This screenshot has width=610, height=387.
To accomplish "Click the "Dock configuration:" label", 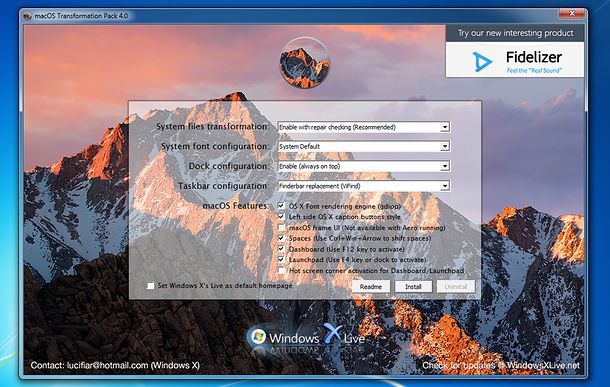I will tap(229, 166).
